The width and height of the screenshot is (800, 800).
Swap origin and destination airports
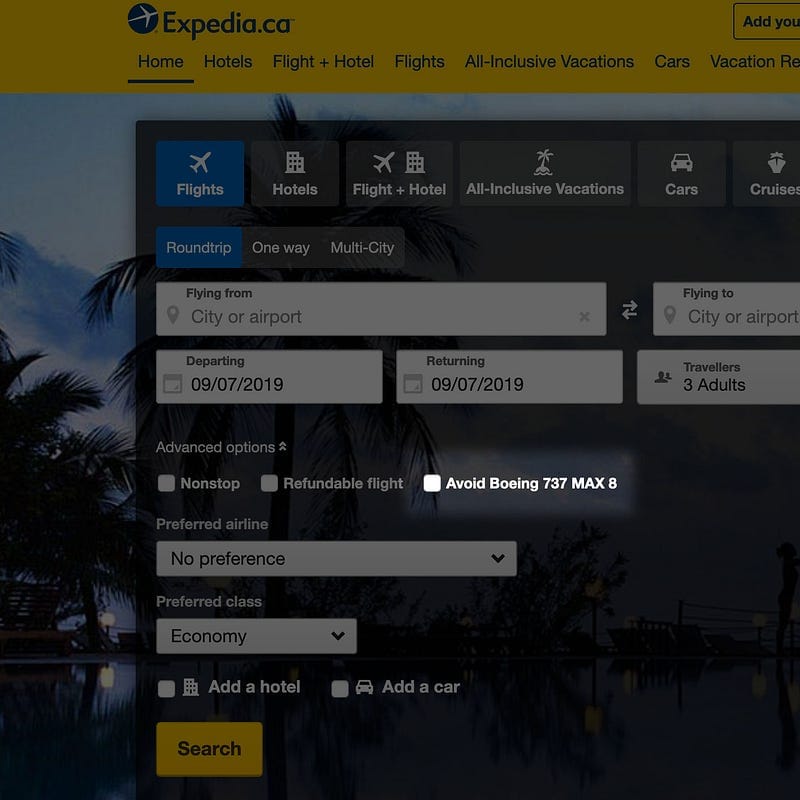(629, 310)
